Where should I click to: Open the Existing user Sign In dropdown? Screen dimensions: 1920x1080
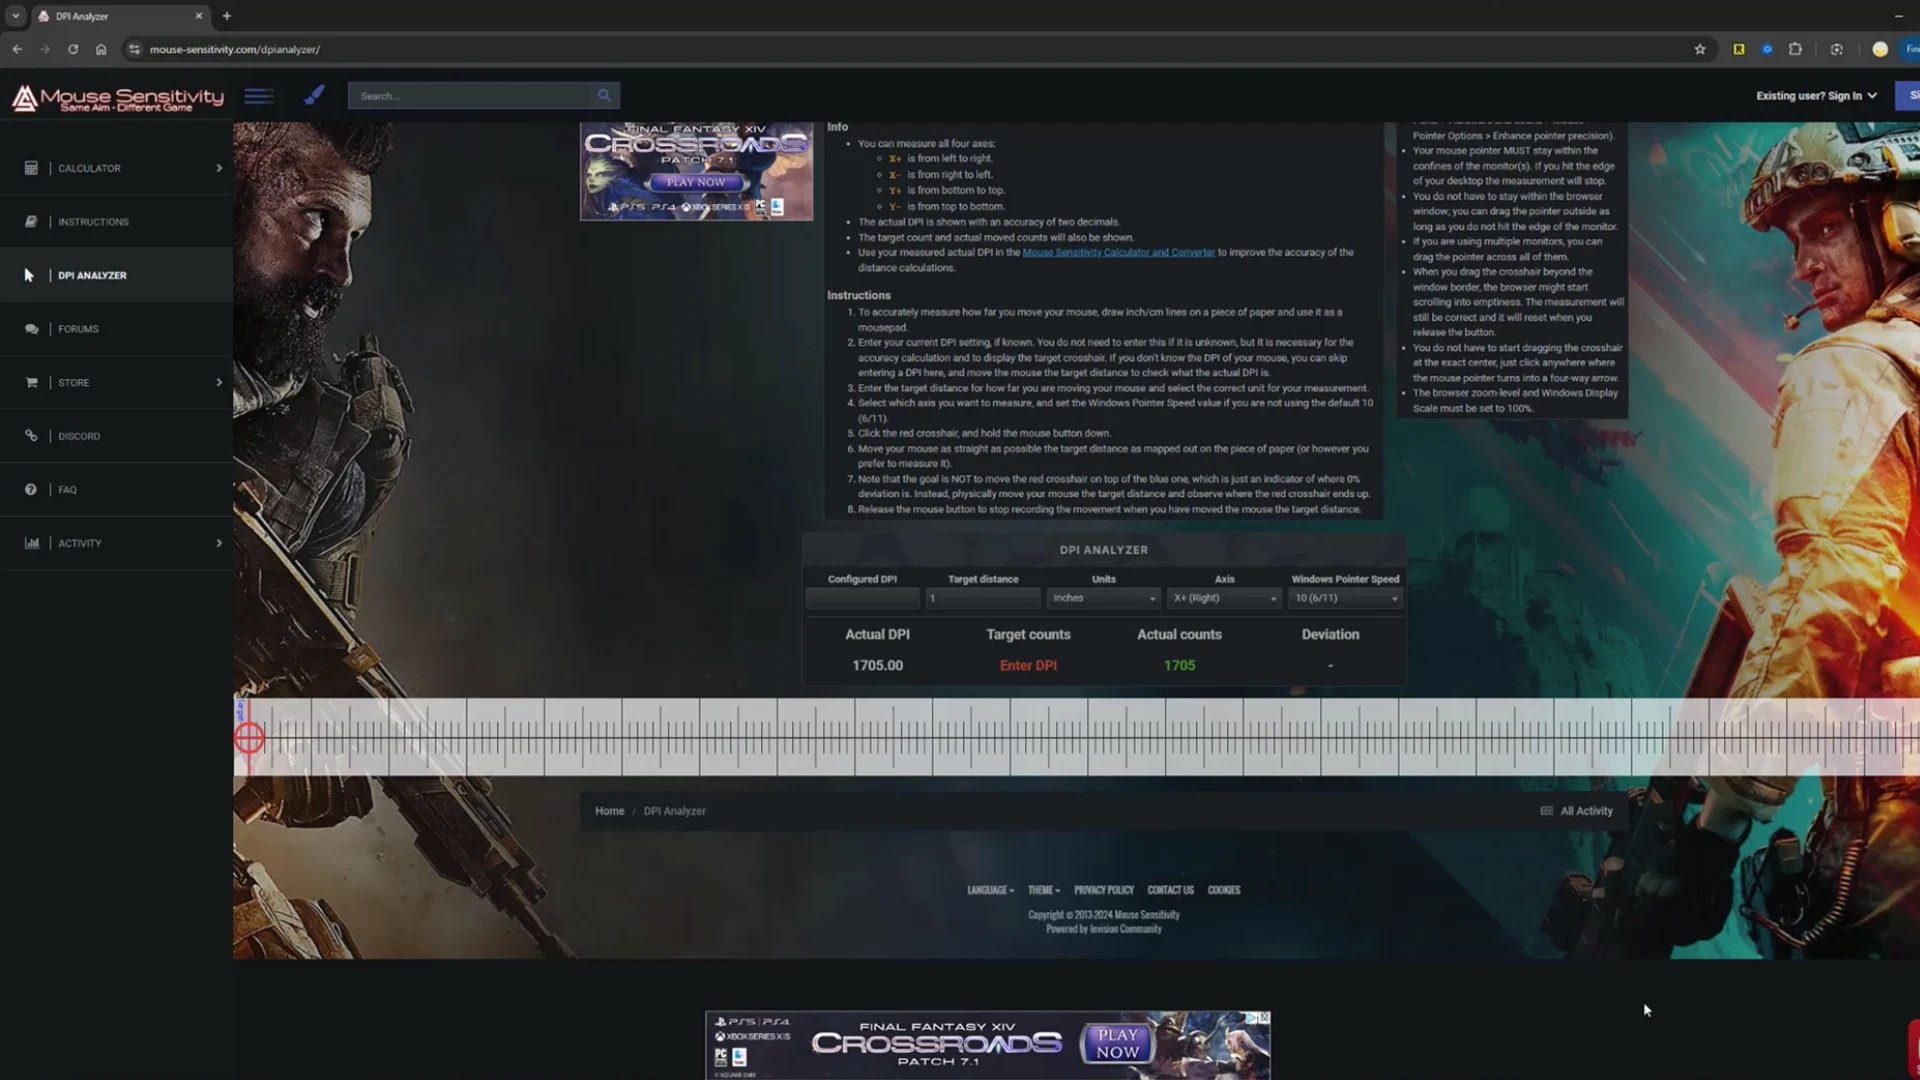[1816, 96]
